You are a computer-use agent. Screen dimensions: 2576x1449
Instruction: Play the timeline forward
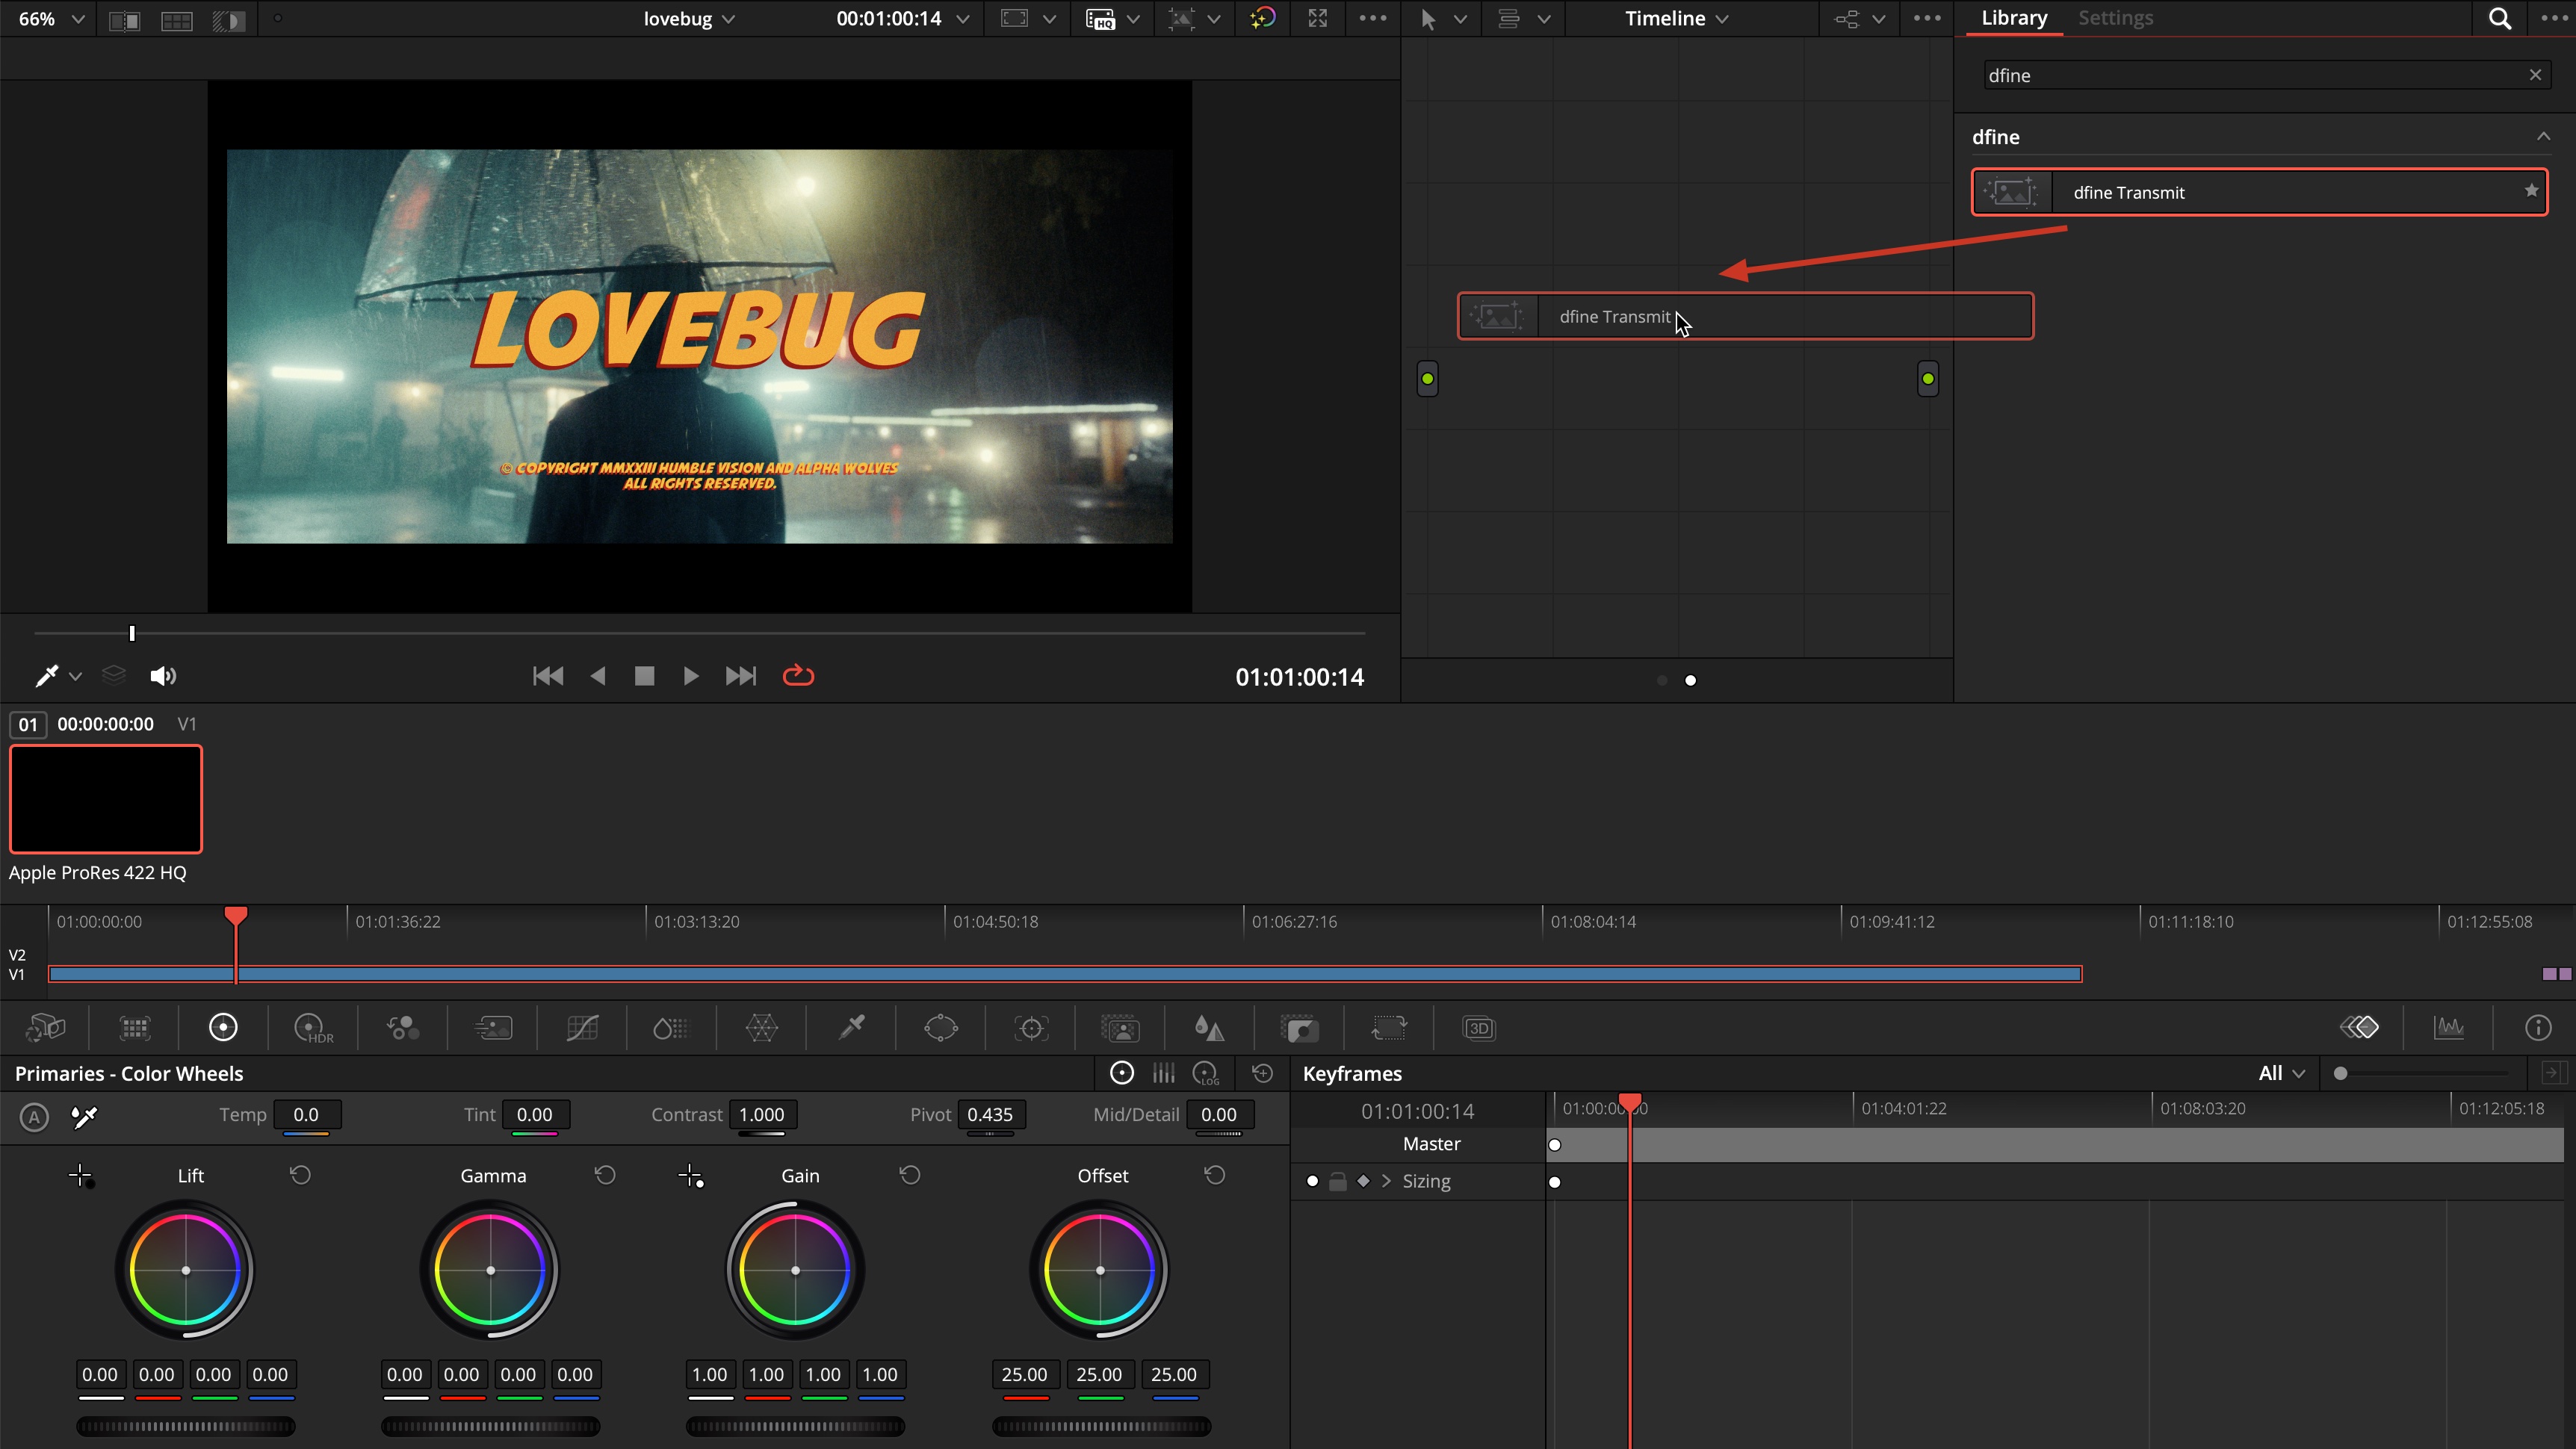tap(691, 676)
